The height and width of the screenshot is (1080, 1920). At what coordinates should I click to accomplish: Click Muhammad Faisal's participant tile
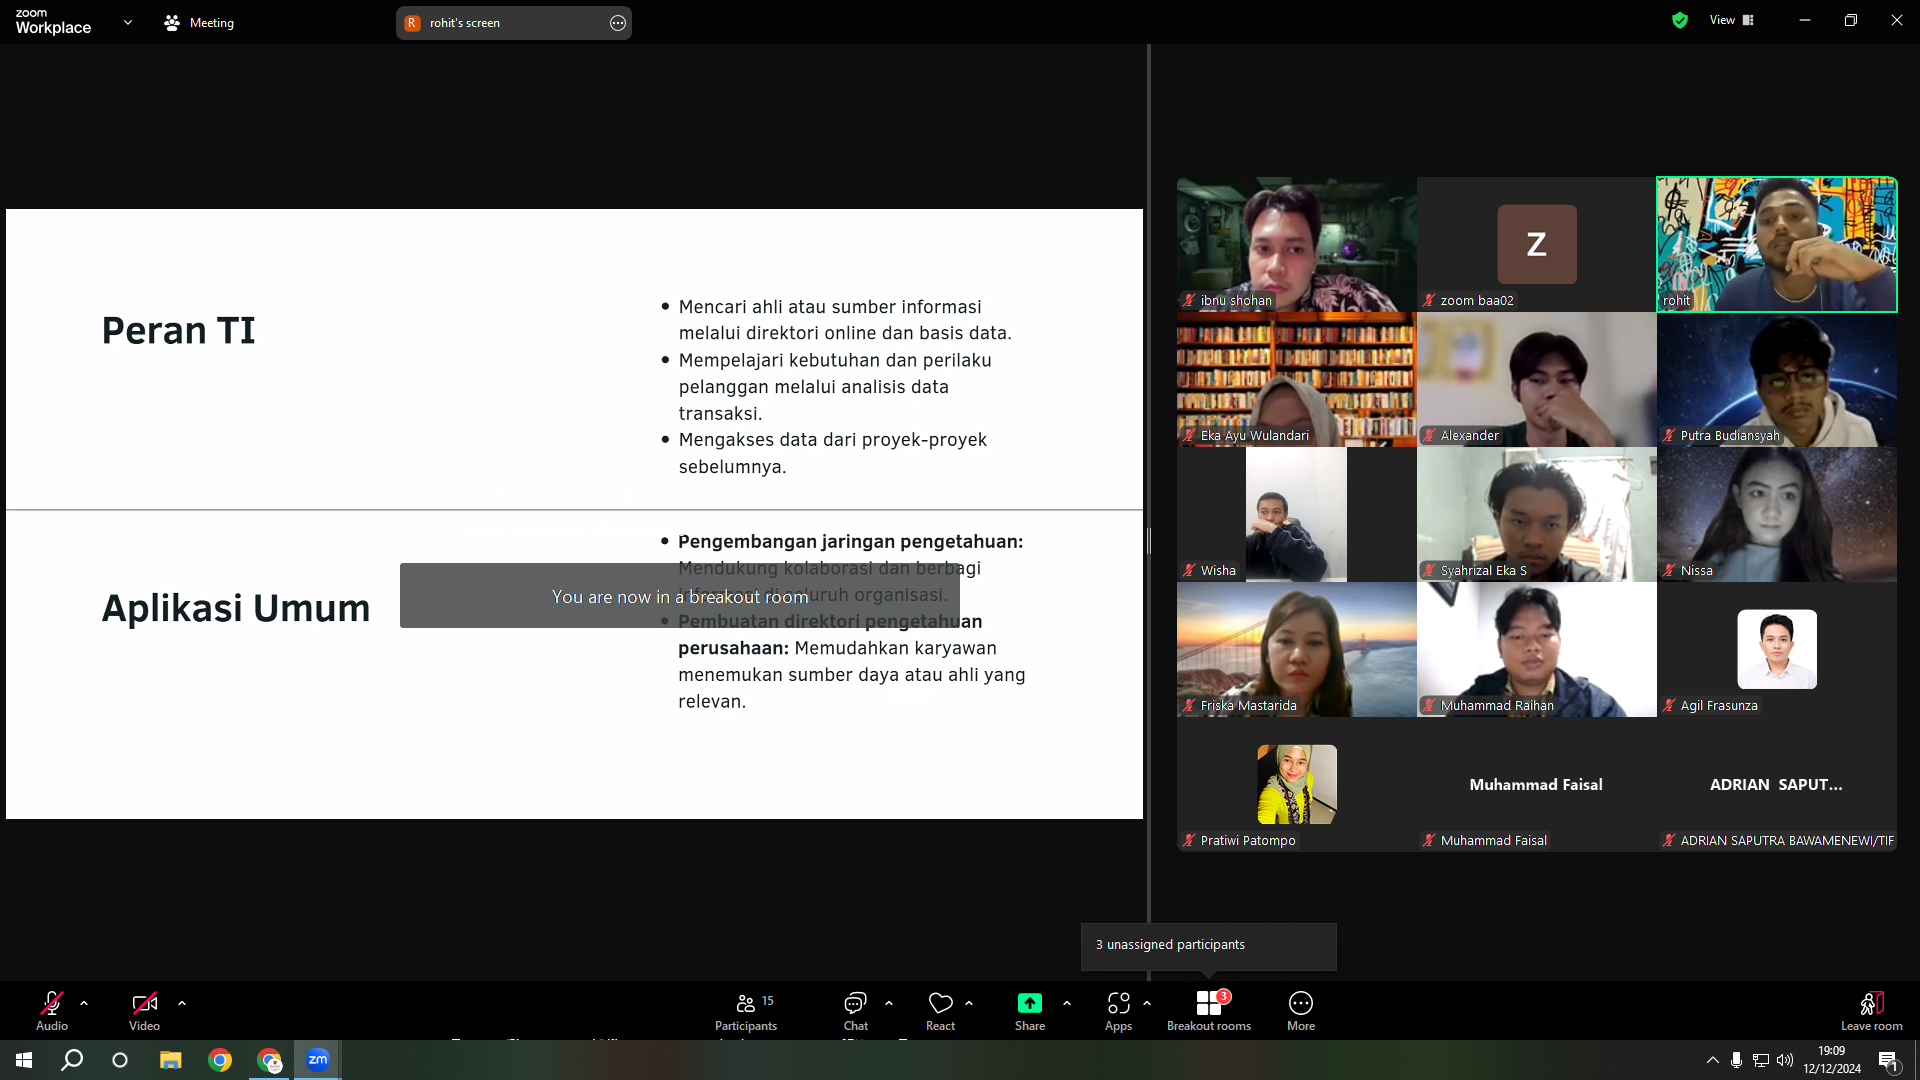coord(1537,785)
